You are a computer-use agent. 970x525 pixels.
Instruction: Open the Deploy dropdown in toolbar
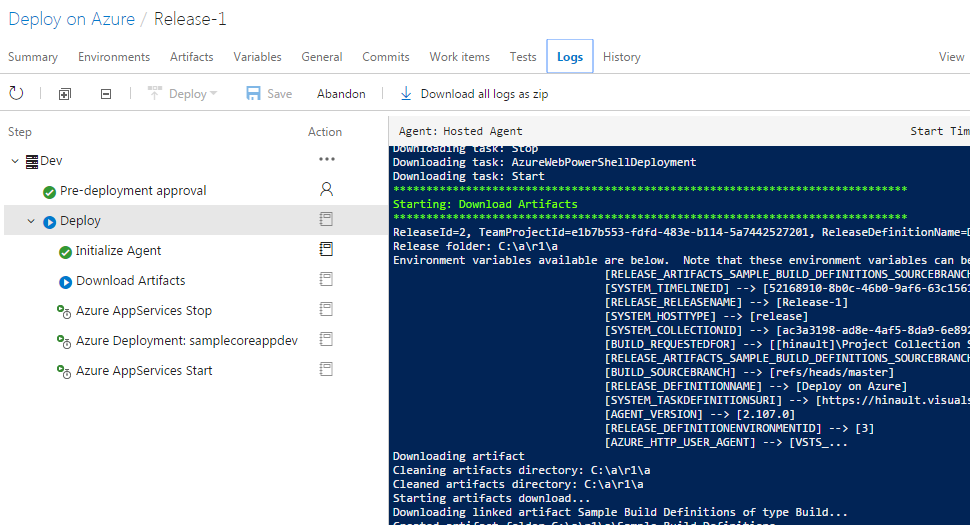click(x=183, y=94)
